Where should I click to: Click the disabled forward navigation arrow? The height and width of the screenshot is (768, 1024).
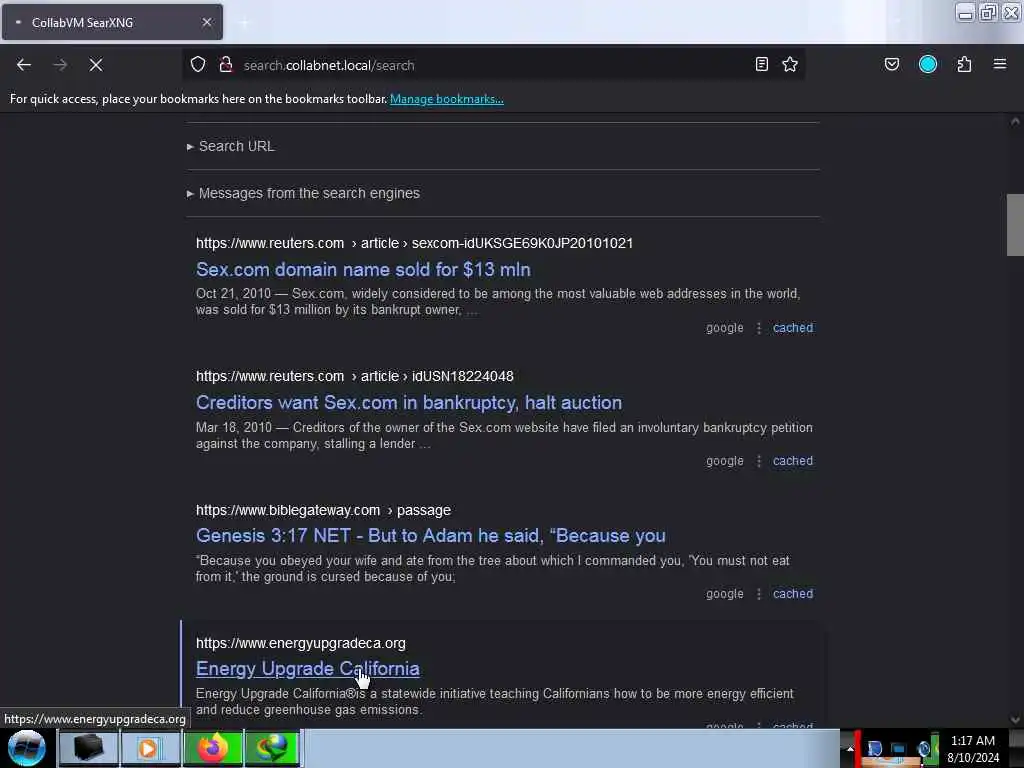[60, 65]
